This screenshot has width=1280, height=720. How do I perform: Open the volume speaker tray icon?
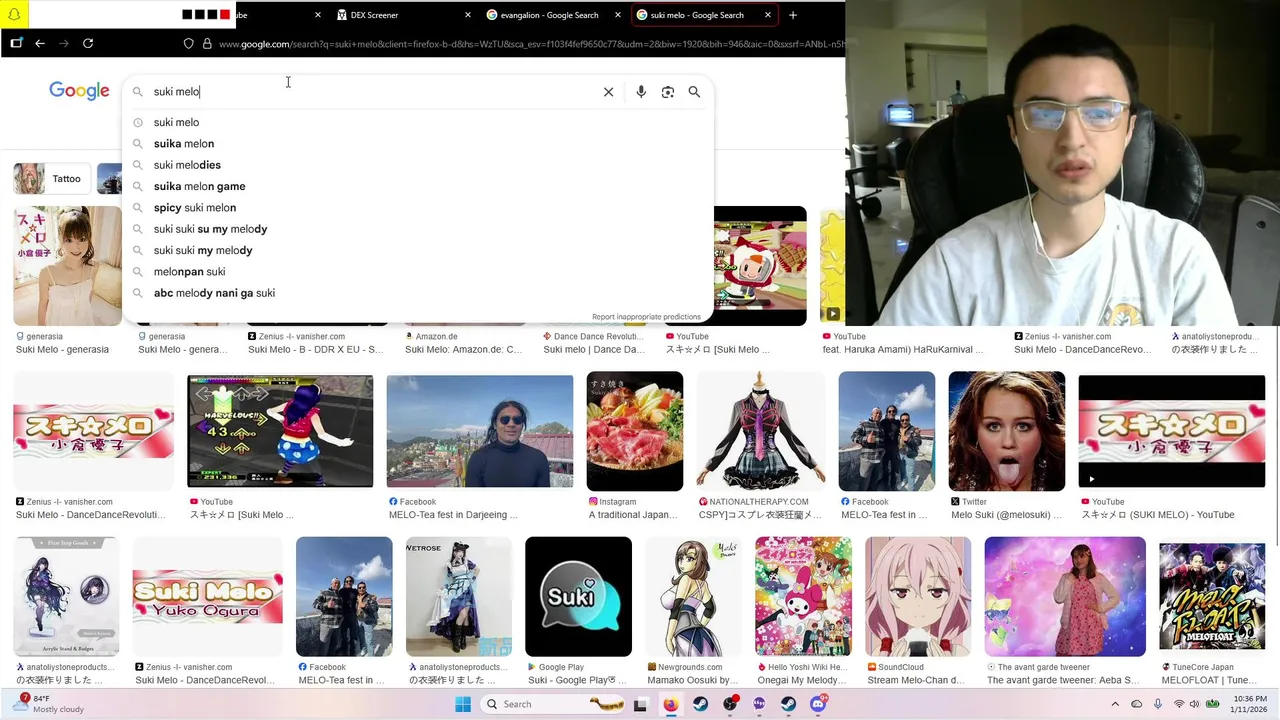(x=1194, y=704)
